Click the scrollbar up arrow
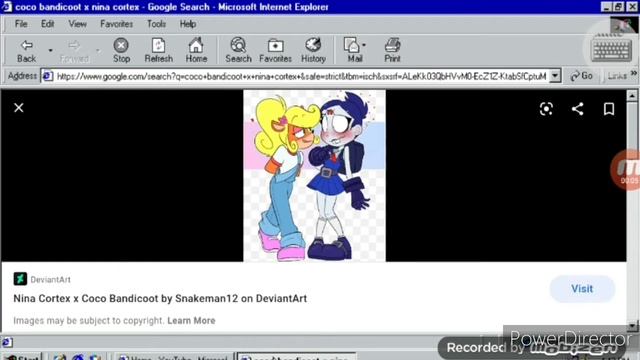This screenshot has height=360, width=640. [632, 96]
